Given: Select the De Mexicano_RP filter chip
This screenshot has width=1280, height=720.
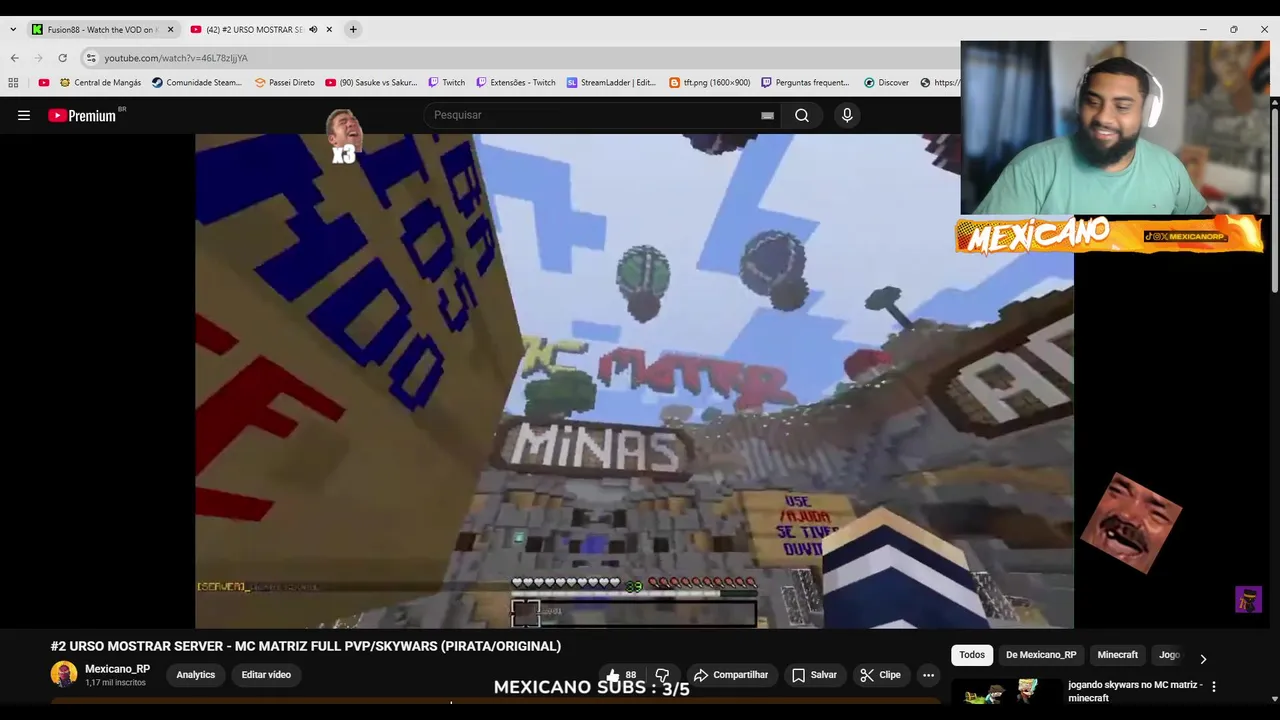Looking at the screenshot, I should [x=1041, y=655].
